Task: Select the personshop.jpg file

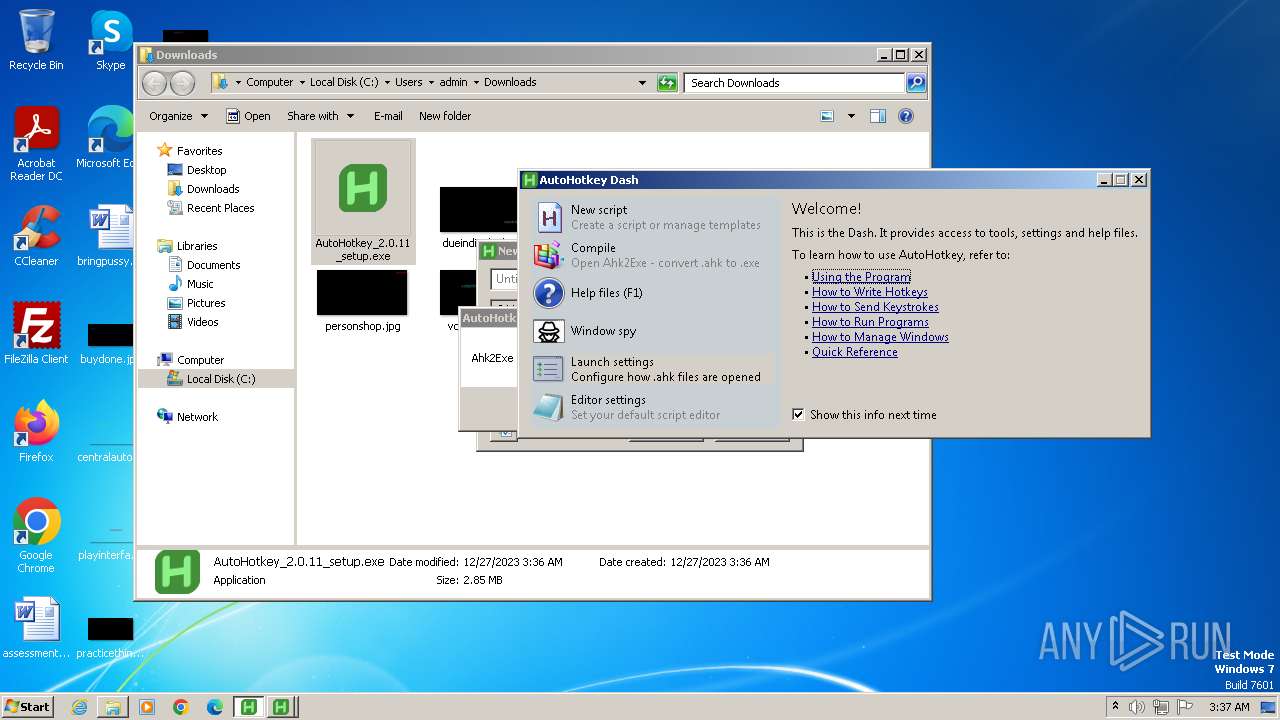Action: (x=362, y=301)
